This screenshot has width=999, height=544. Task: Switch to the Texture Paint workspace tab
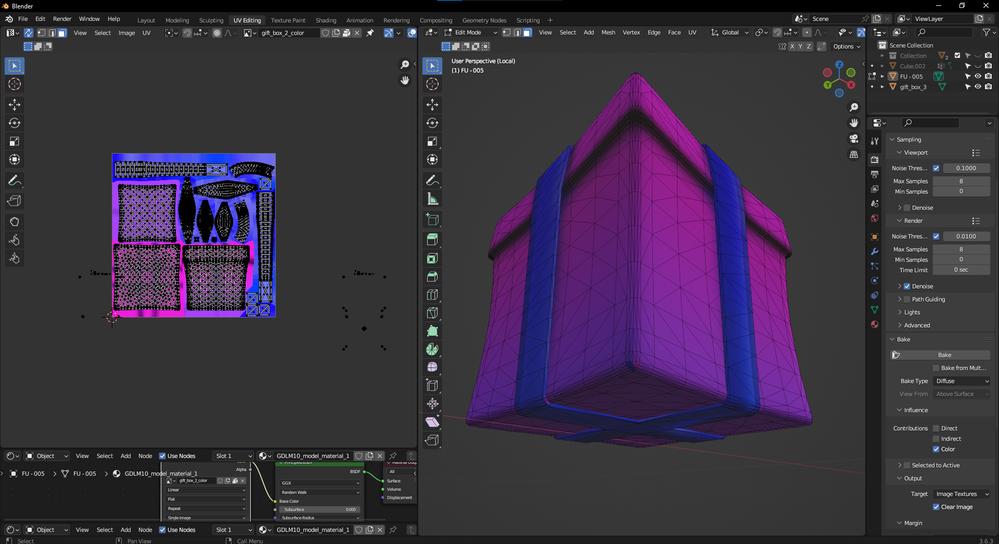[x=288, y=20]
